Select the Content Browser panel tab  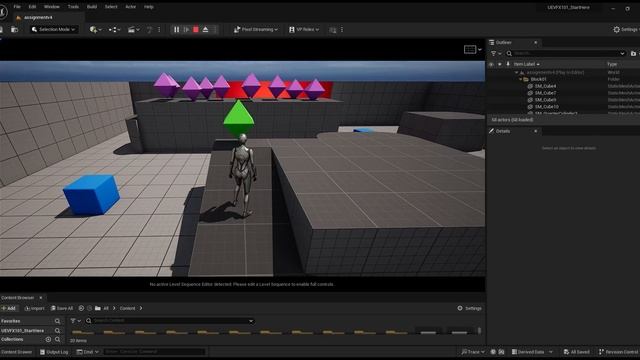pos(18,298)
